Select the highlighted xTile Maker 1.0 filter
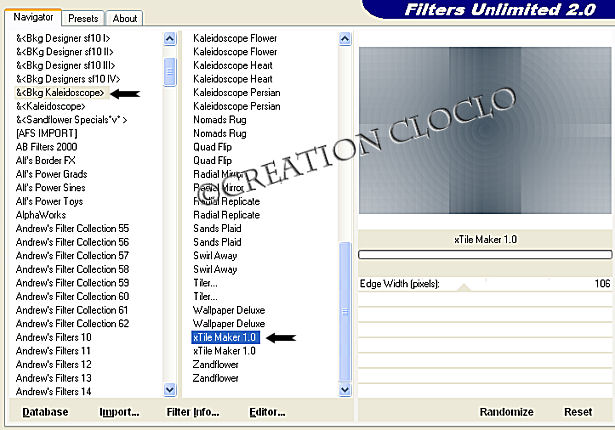This screenshot has height=430, width=615. click(225, 337)
